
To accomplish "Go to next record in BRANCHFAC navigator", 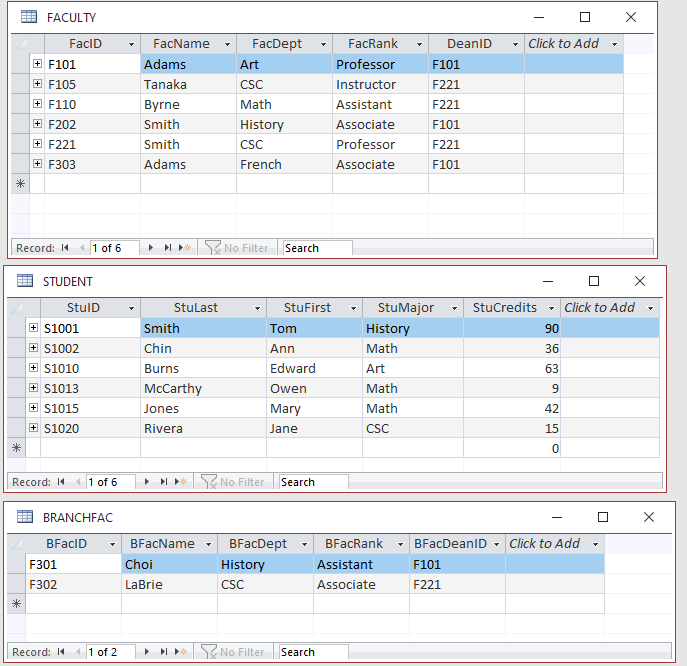I will point(146,652).
